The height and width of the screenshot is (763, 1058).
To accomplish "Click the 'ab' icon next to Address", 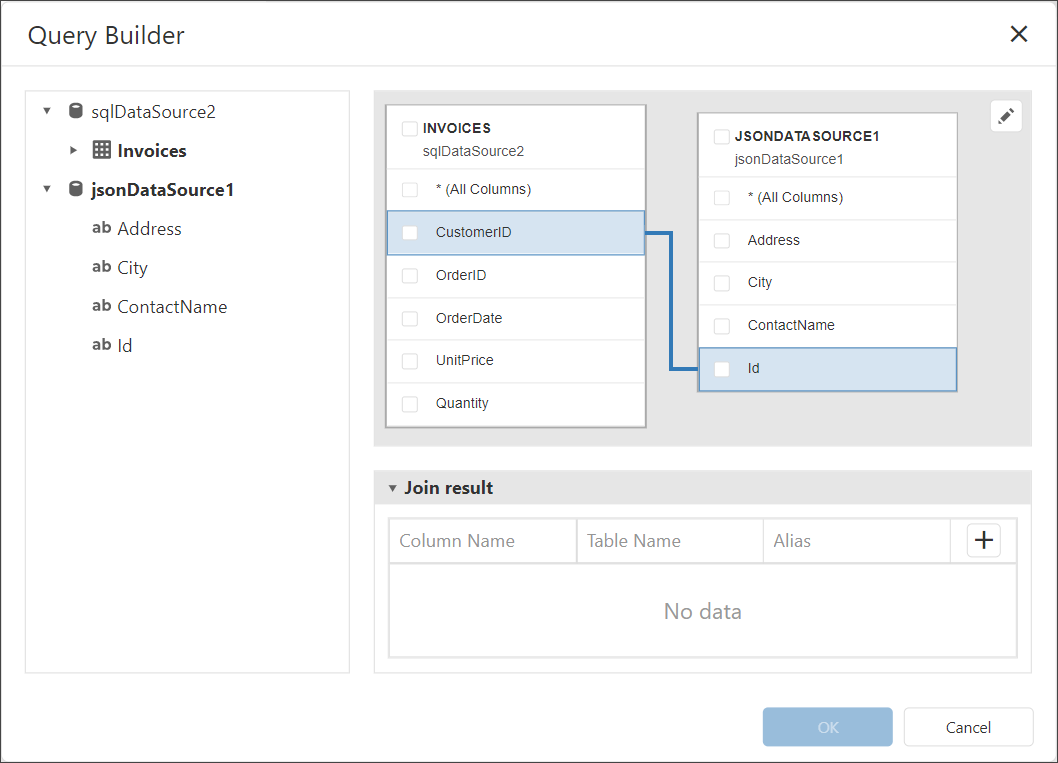I will [101, 229].
